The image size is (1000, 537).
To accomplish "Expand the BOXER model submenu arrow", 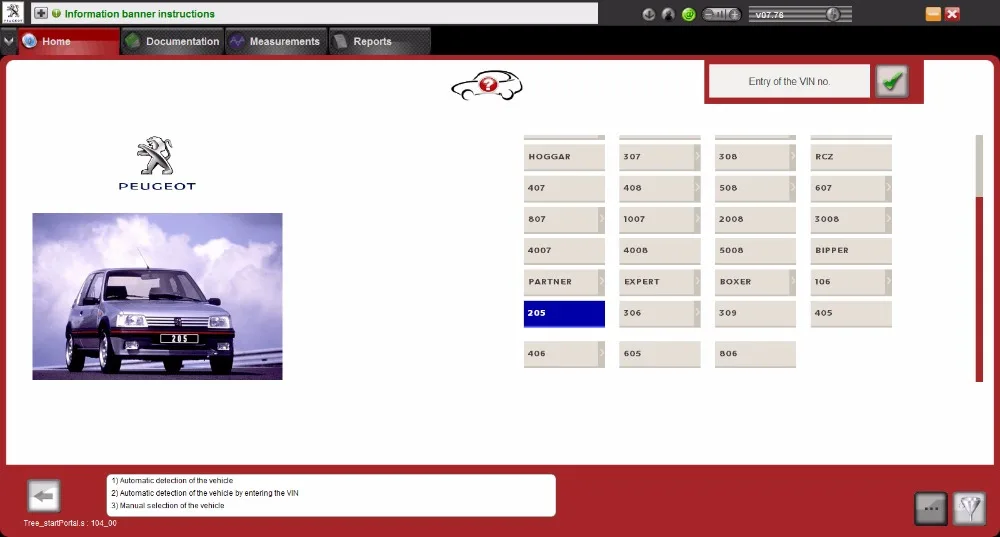I will [x=793, y=282].
